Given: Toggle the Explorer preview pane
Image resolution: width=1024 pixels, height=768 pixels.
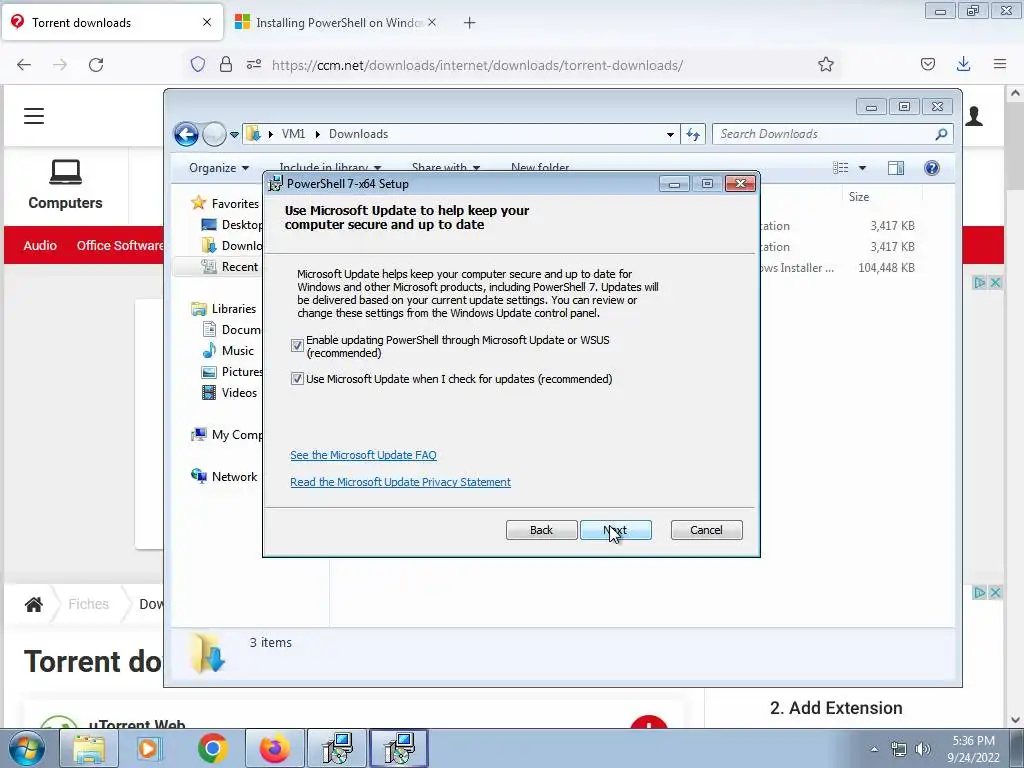Looking at the screenshot, I should [x=896, y=168].
